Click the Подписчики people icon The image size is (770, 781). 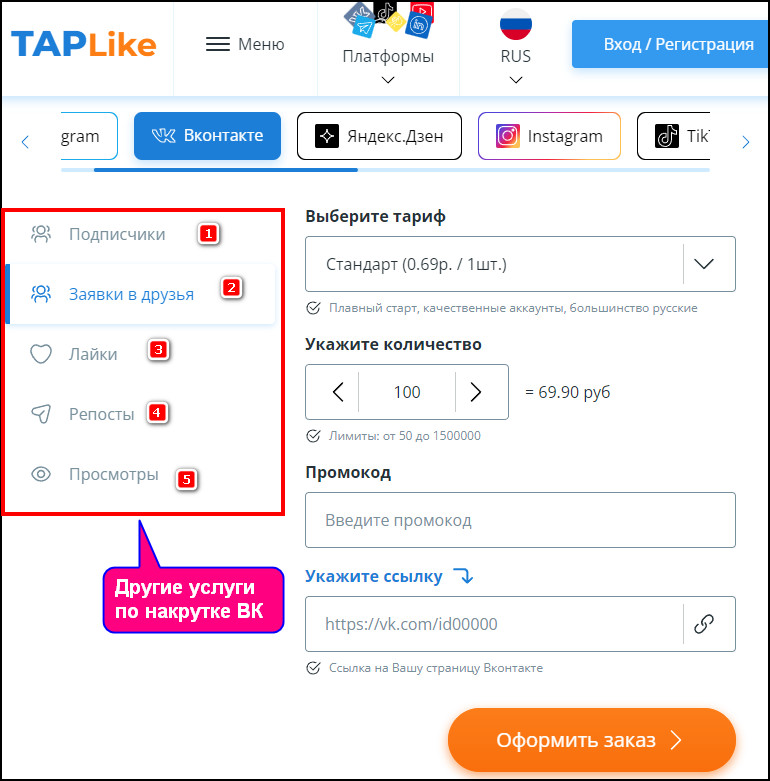tap(41, 234)
